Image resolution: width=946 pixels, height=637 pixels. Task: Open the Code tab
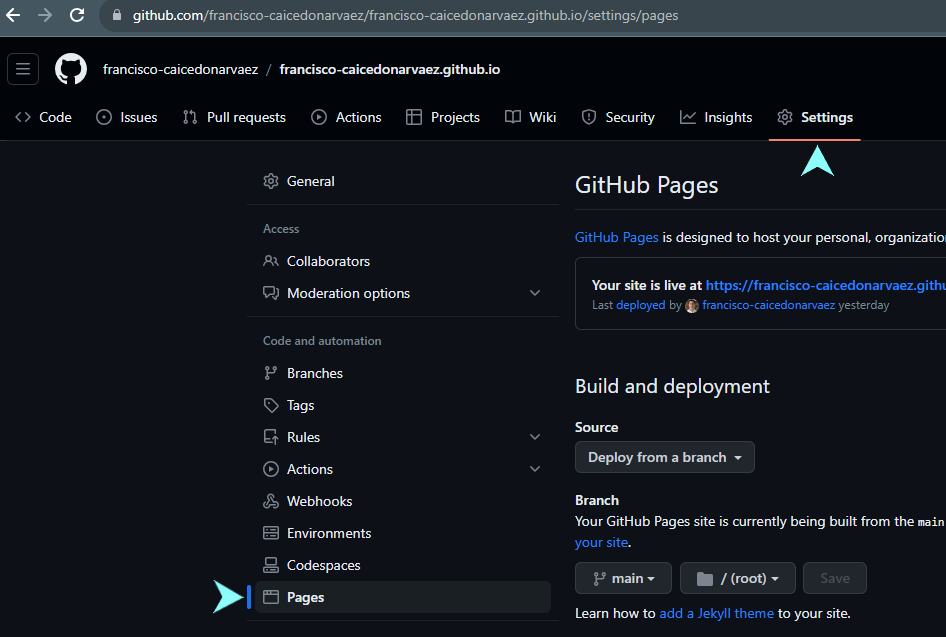43,117
